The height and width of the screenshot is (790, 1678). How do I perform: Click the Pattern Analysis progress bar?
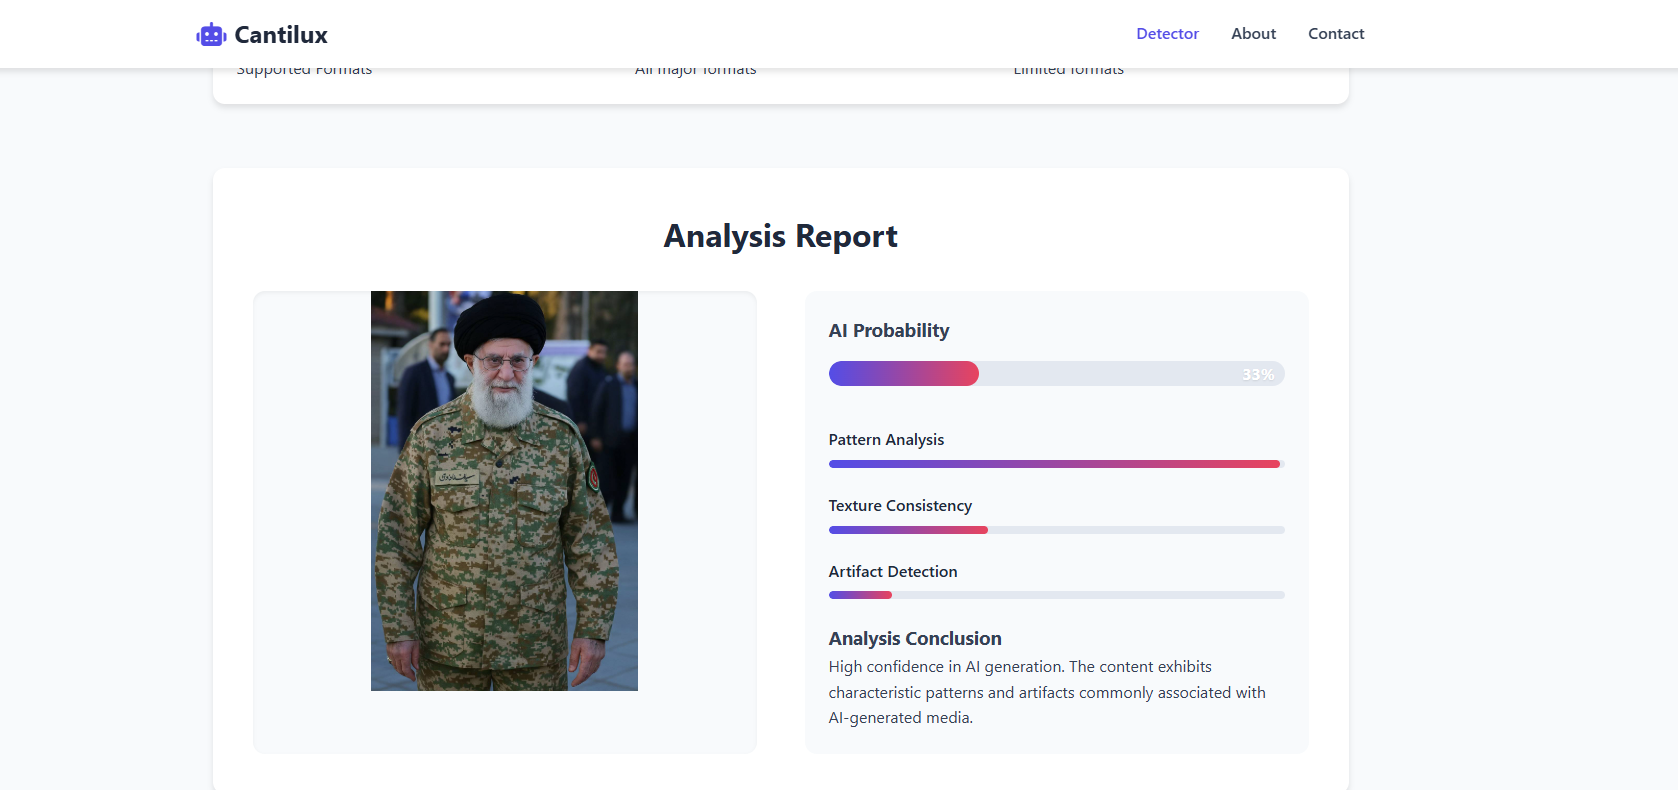[x=1056, y=464]
